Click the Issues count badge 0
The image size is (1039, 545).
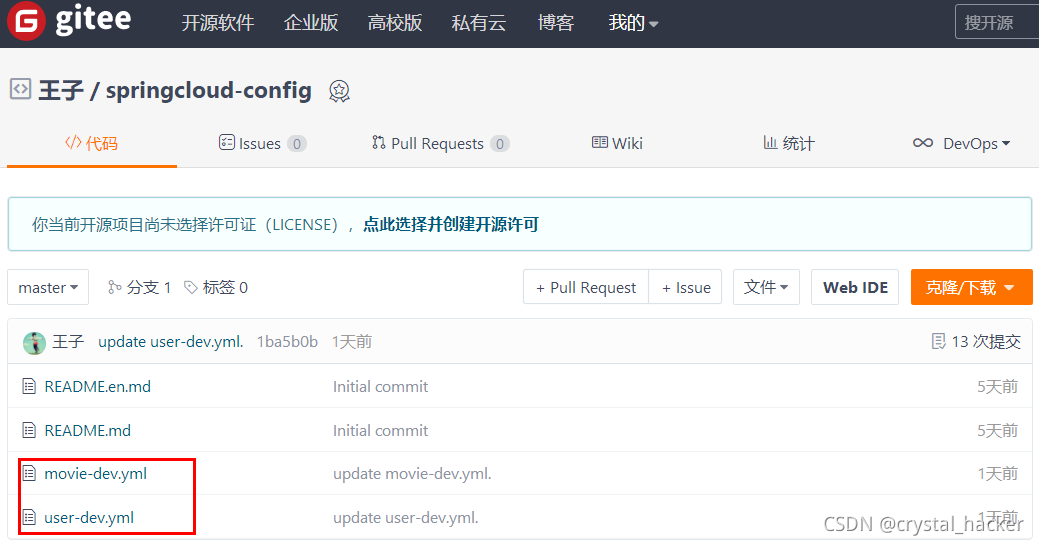297,144
